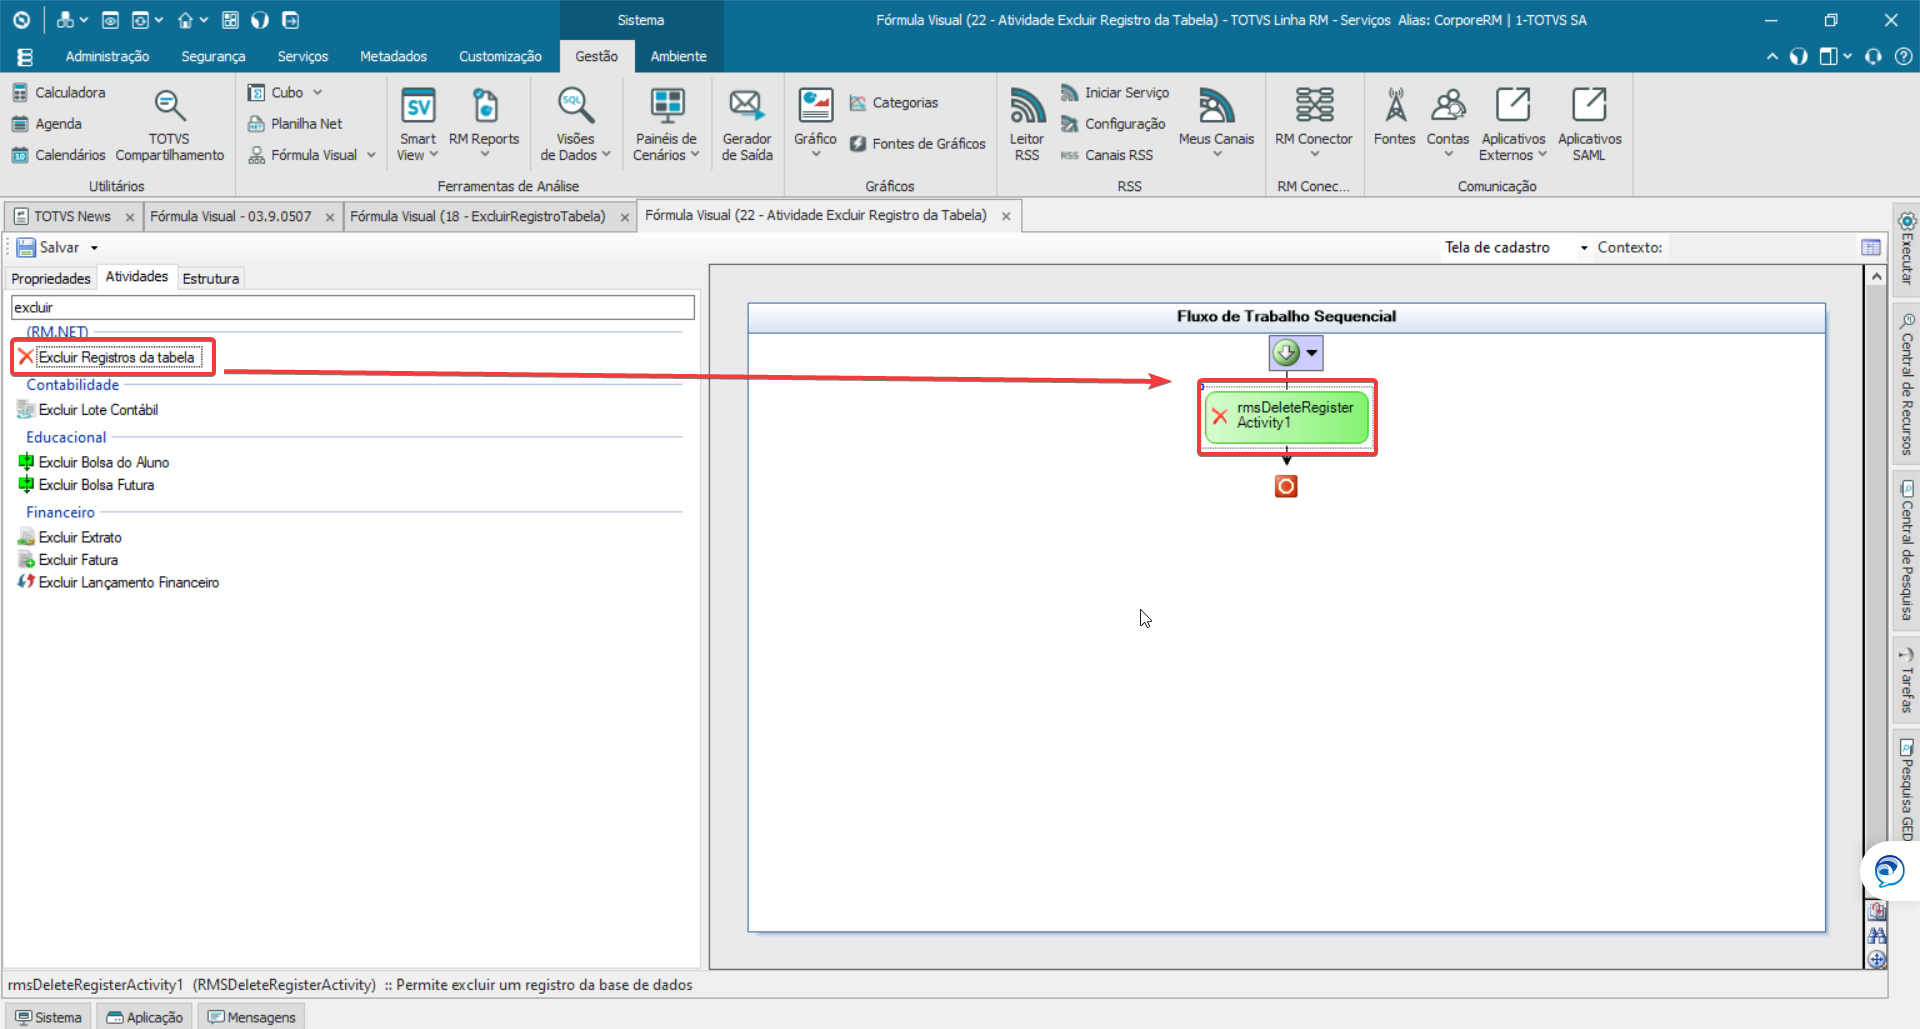Screen dimensions: 1920x1029
Task: Open the Sistema bottom panel button
Action: 48,1017
